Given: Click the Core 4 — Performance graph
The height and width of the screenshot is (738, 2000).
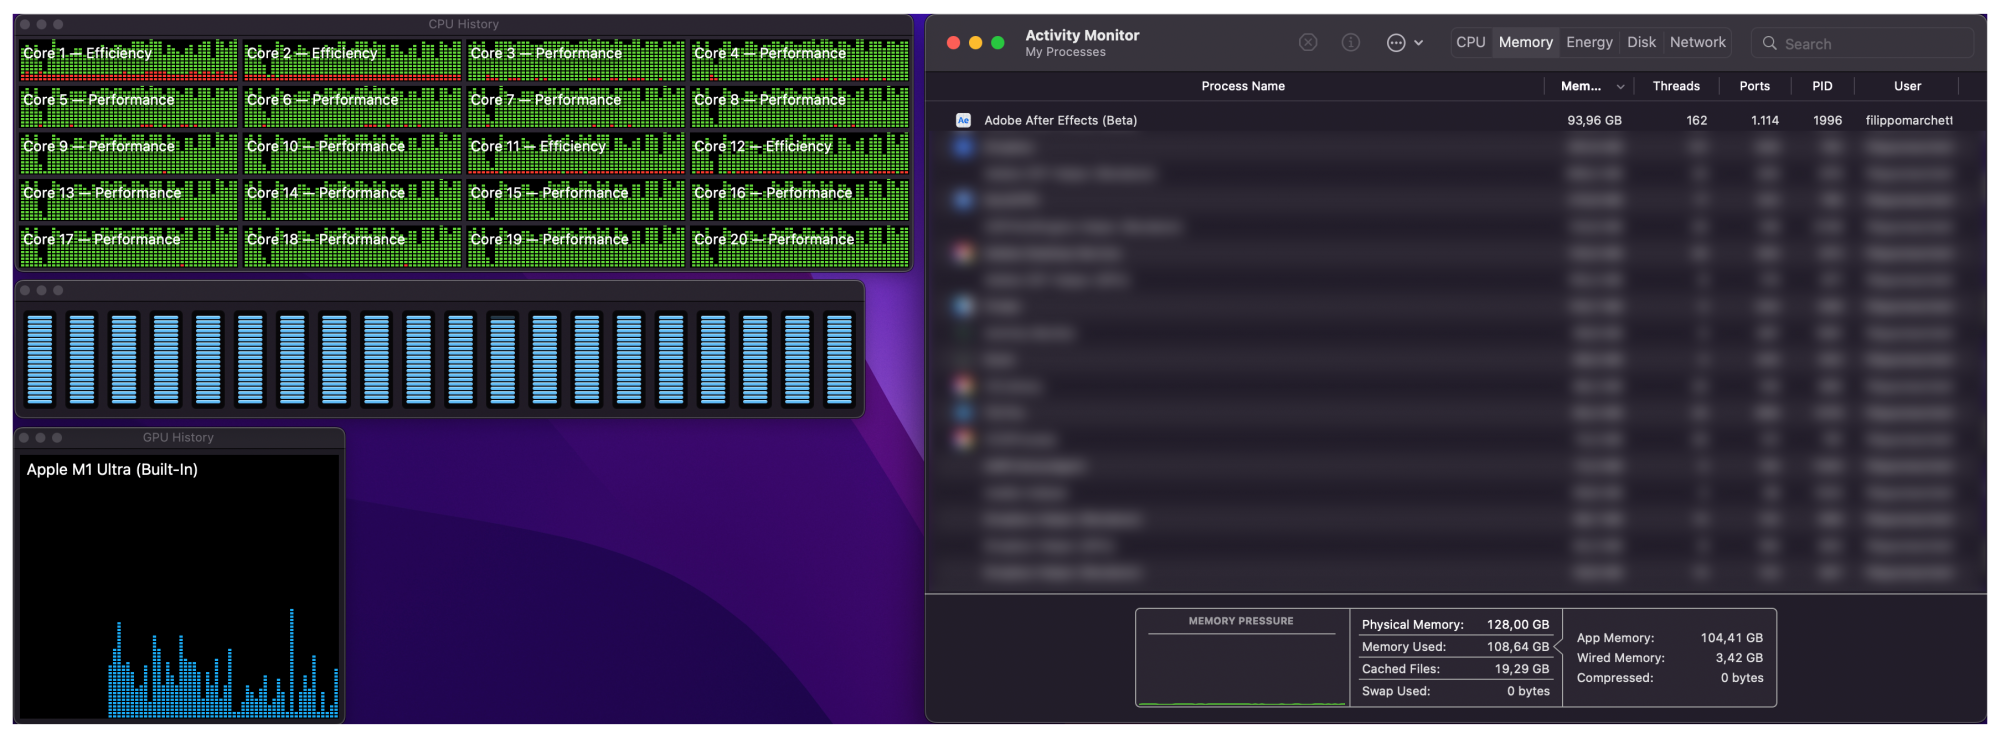Looking at the screenshot, I should (x=800, y=60).
